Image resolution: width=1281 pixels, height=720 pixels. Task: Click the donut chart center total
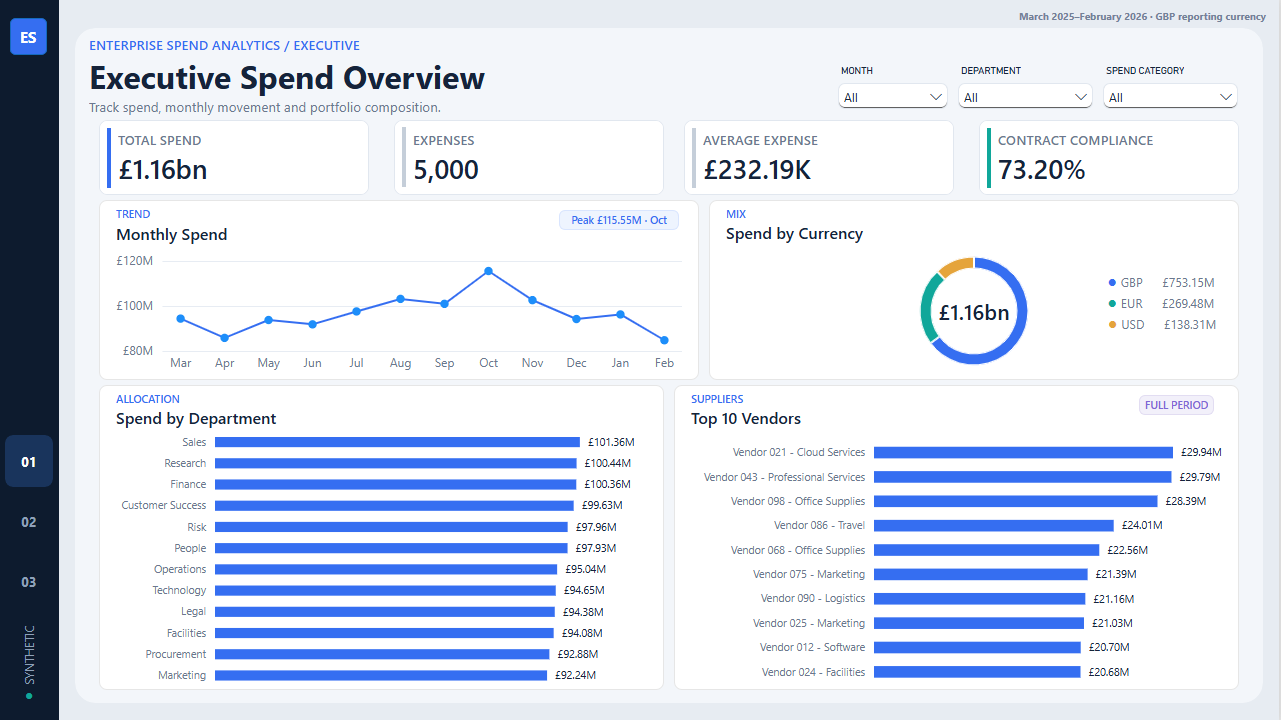pos(974,312)
